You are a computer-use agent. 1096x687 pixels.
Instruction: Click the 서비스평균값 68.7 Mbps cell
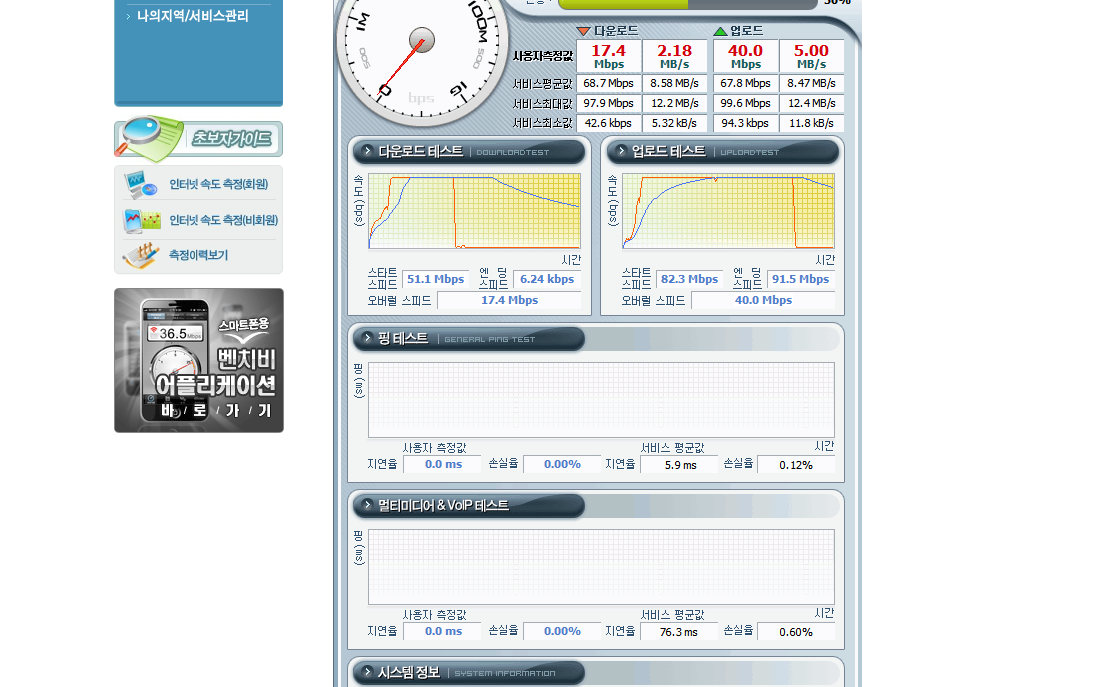tap(609, 83)
